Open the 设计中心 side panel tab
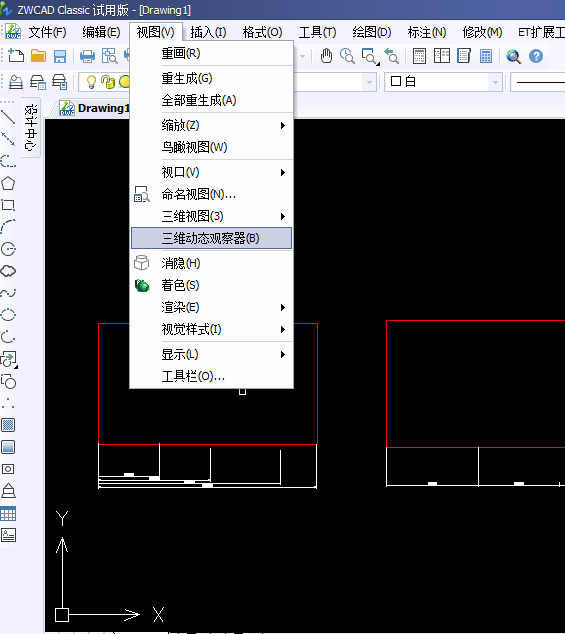The height and width of the screenshot is (634, 565). (x=31, y=127)
